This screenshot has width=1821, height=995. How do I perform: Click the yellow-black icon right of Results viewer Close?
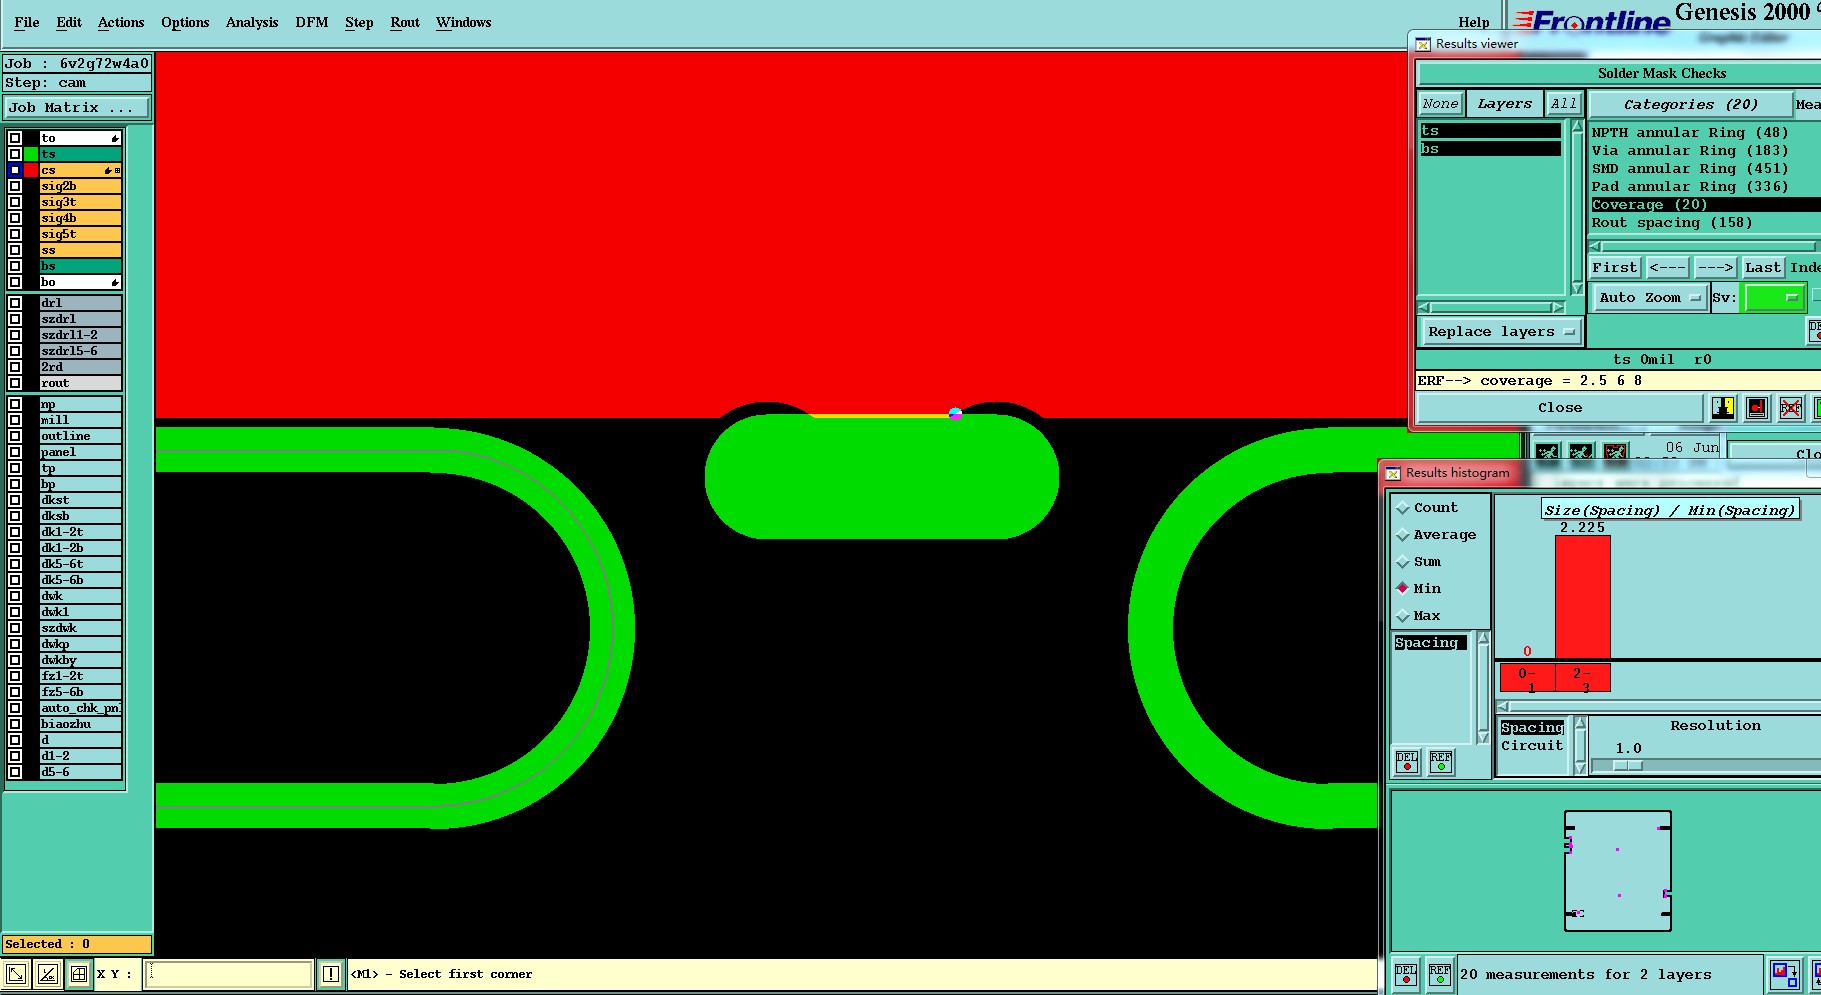(x=1723, y=407)
